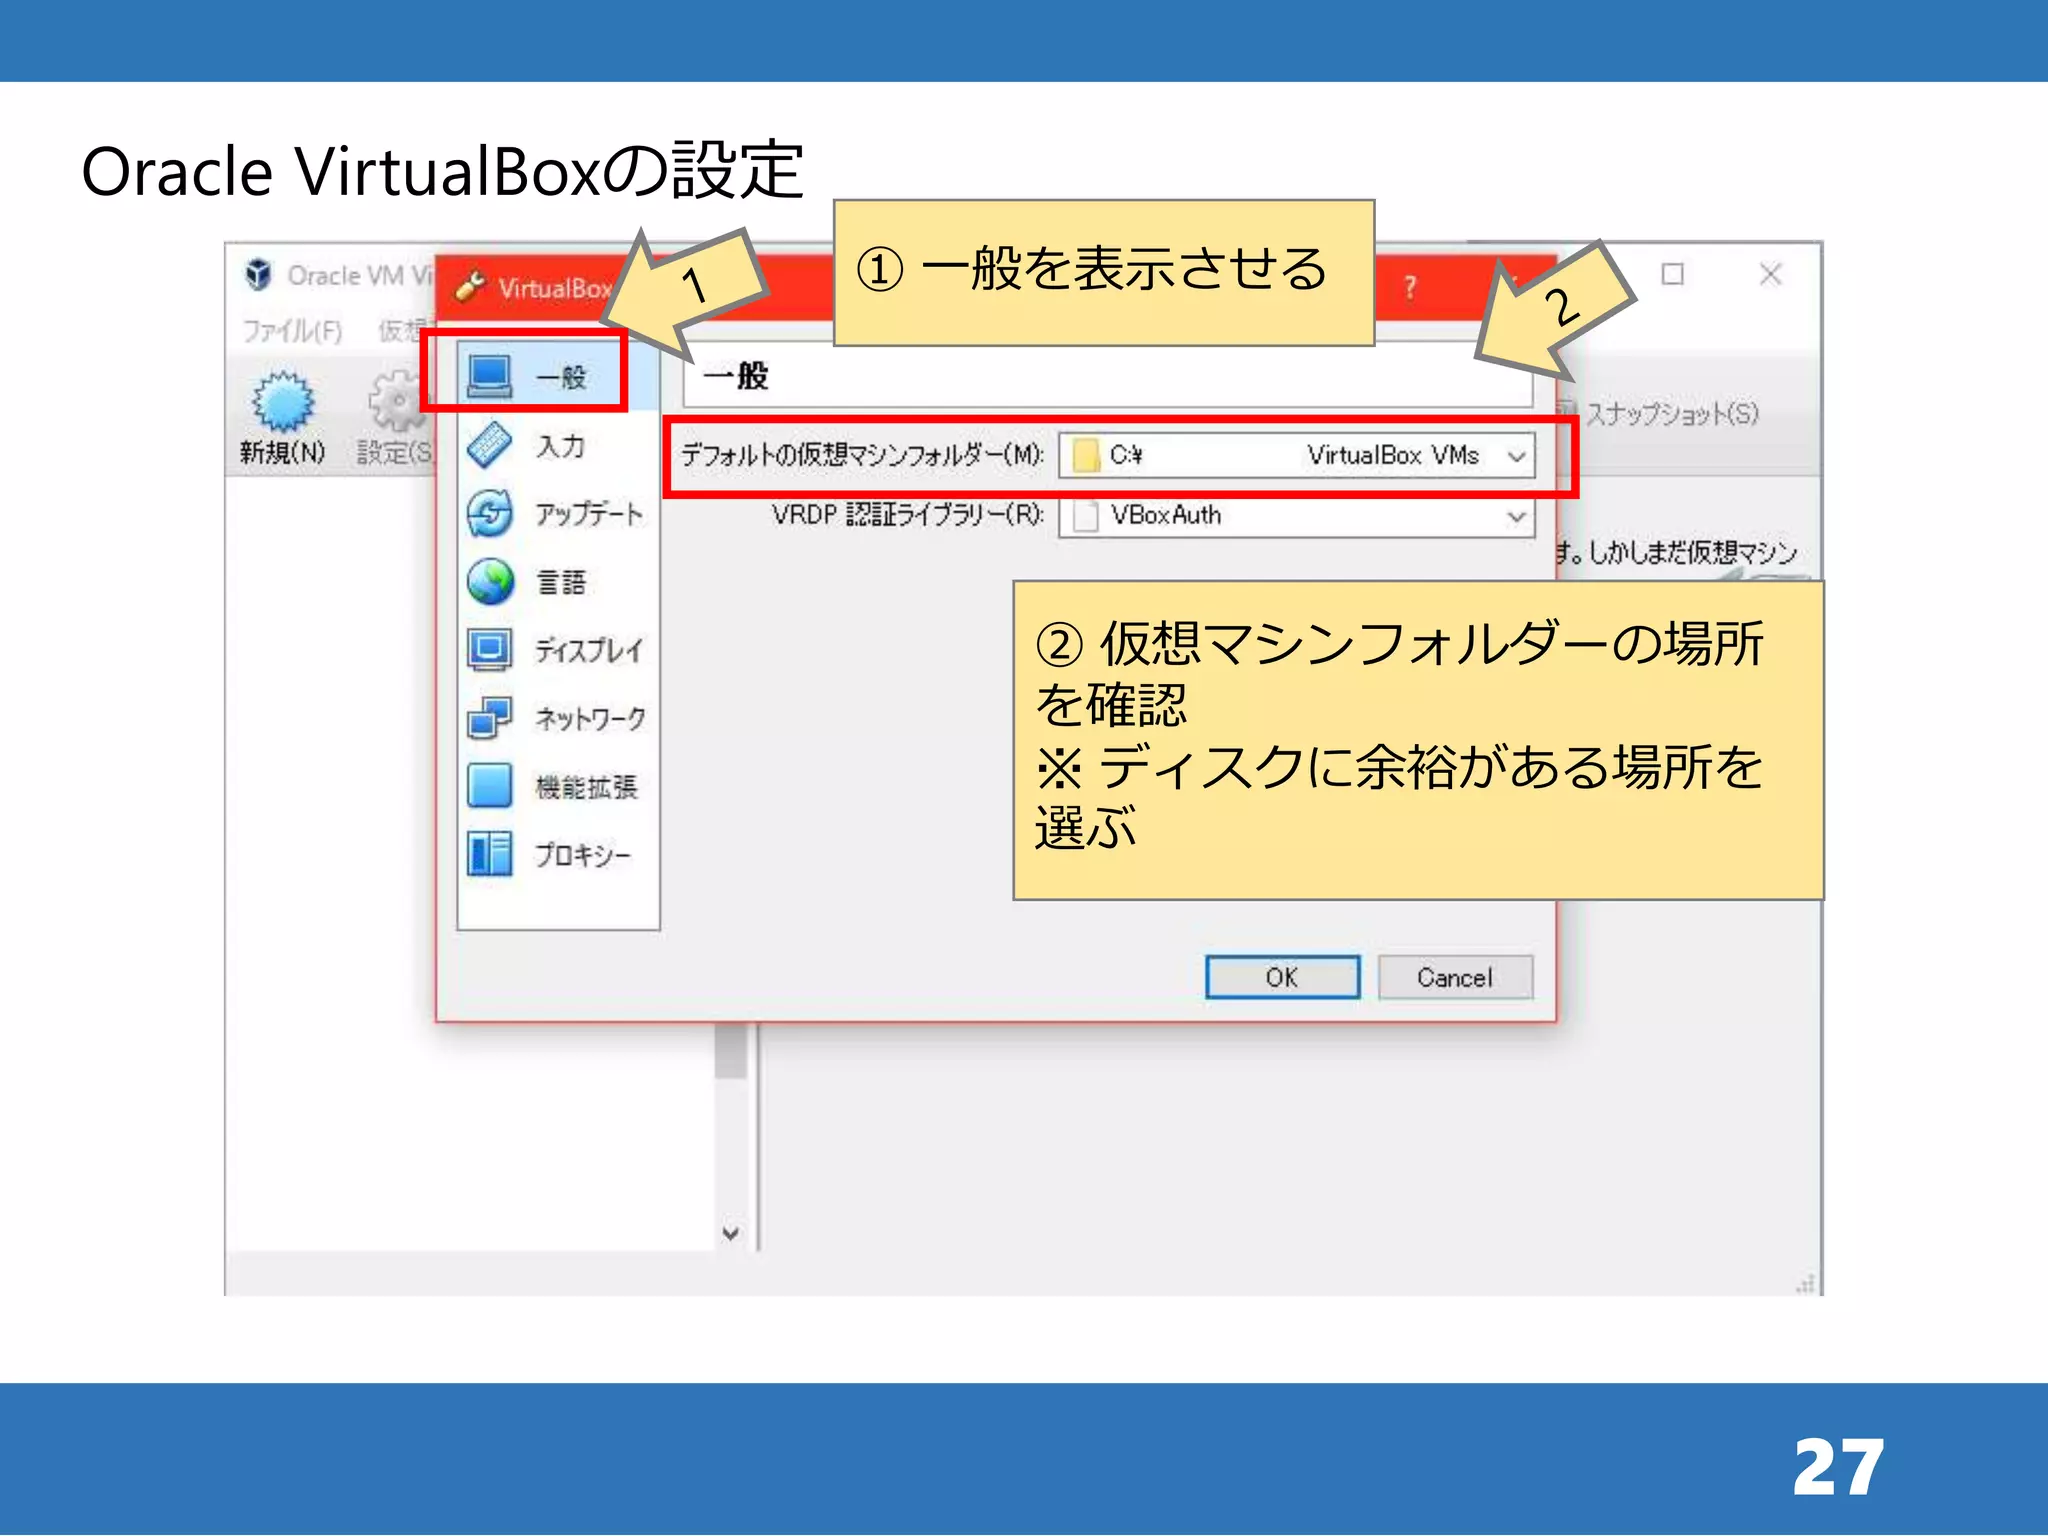
Task: Open the 機能拡張 (Extensions) settings category
Action: tap(558, 786)
